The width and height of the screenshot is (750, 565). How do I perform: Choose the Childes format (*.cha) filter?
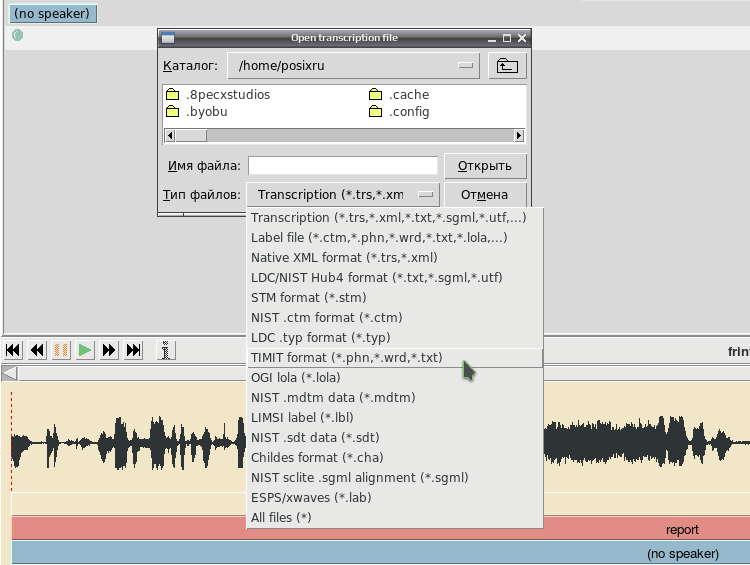click(395, 458)
